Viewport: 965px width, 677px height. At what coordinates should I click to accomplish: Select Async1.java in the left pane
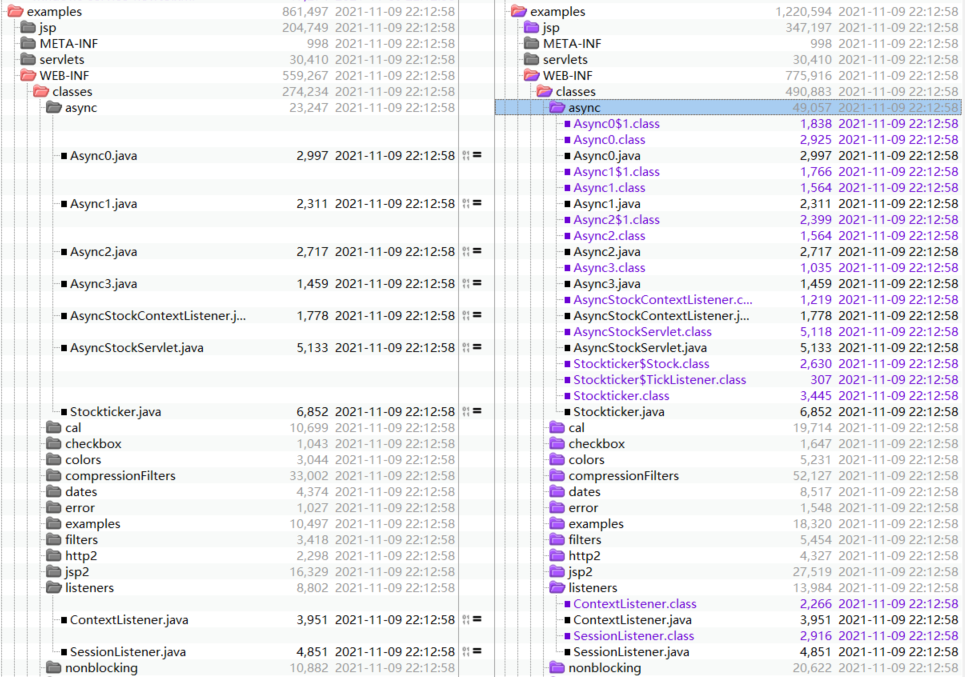[x=103, y=204]
